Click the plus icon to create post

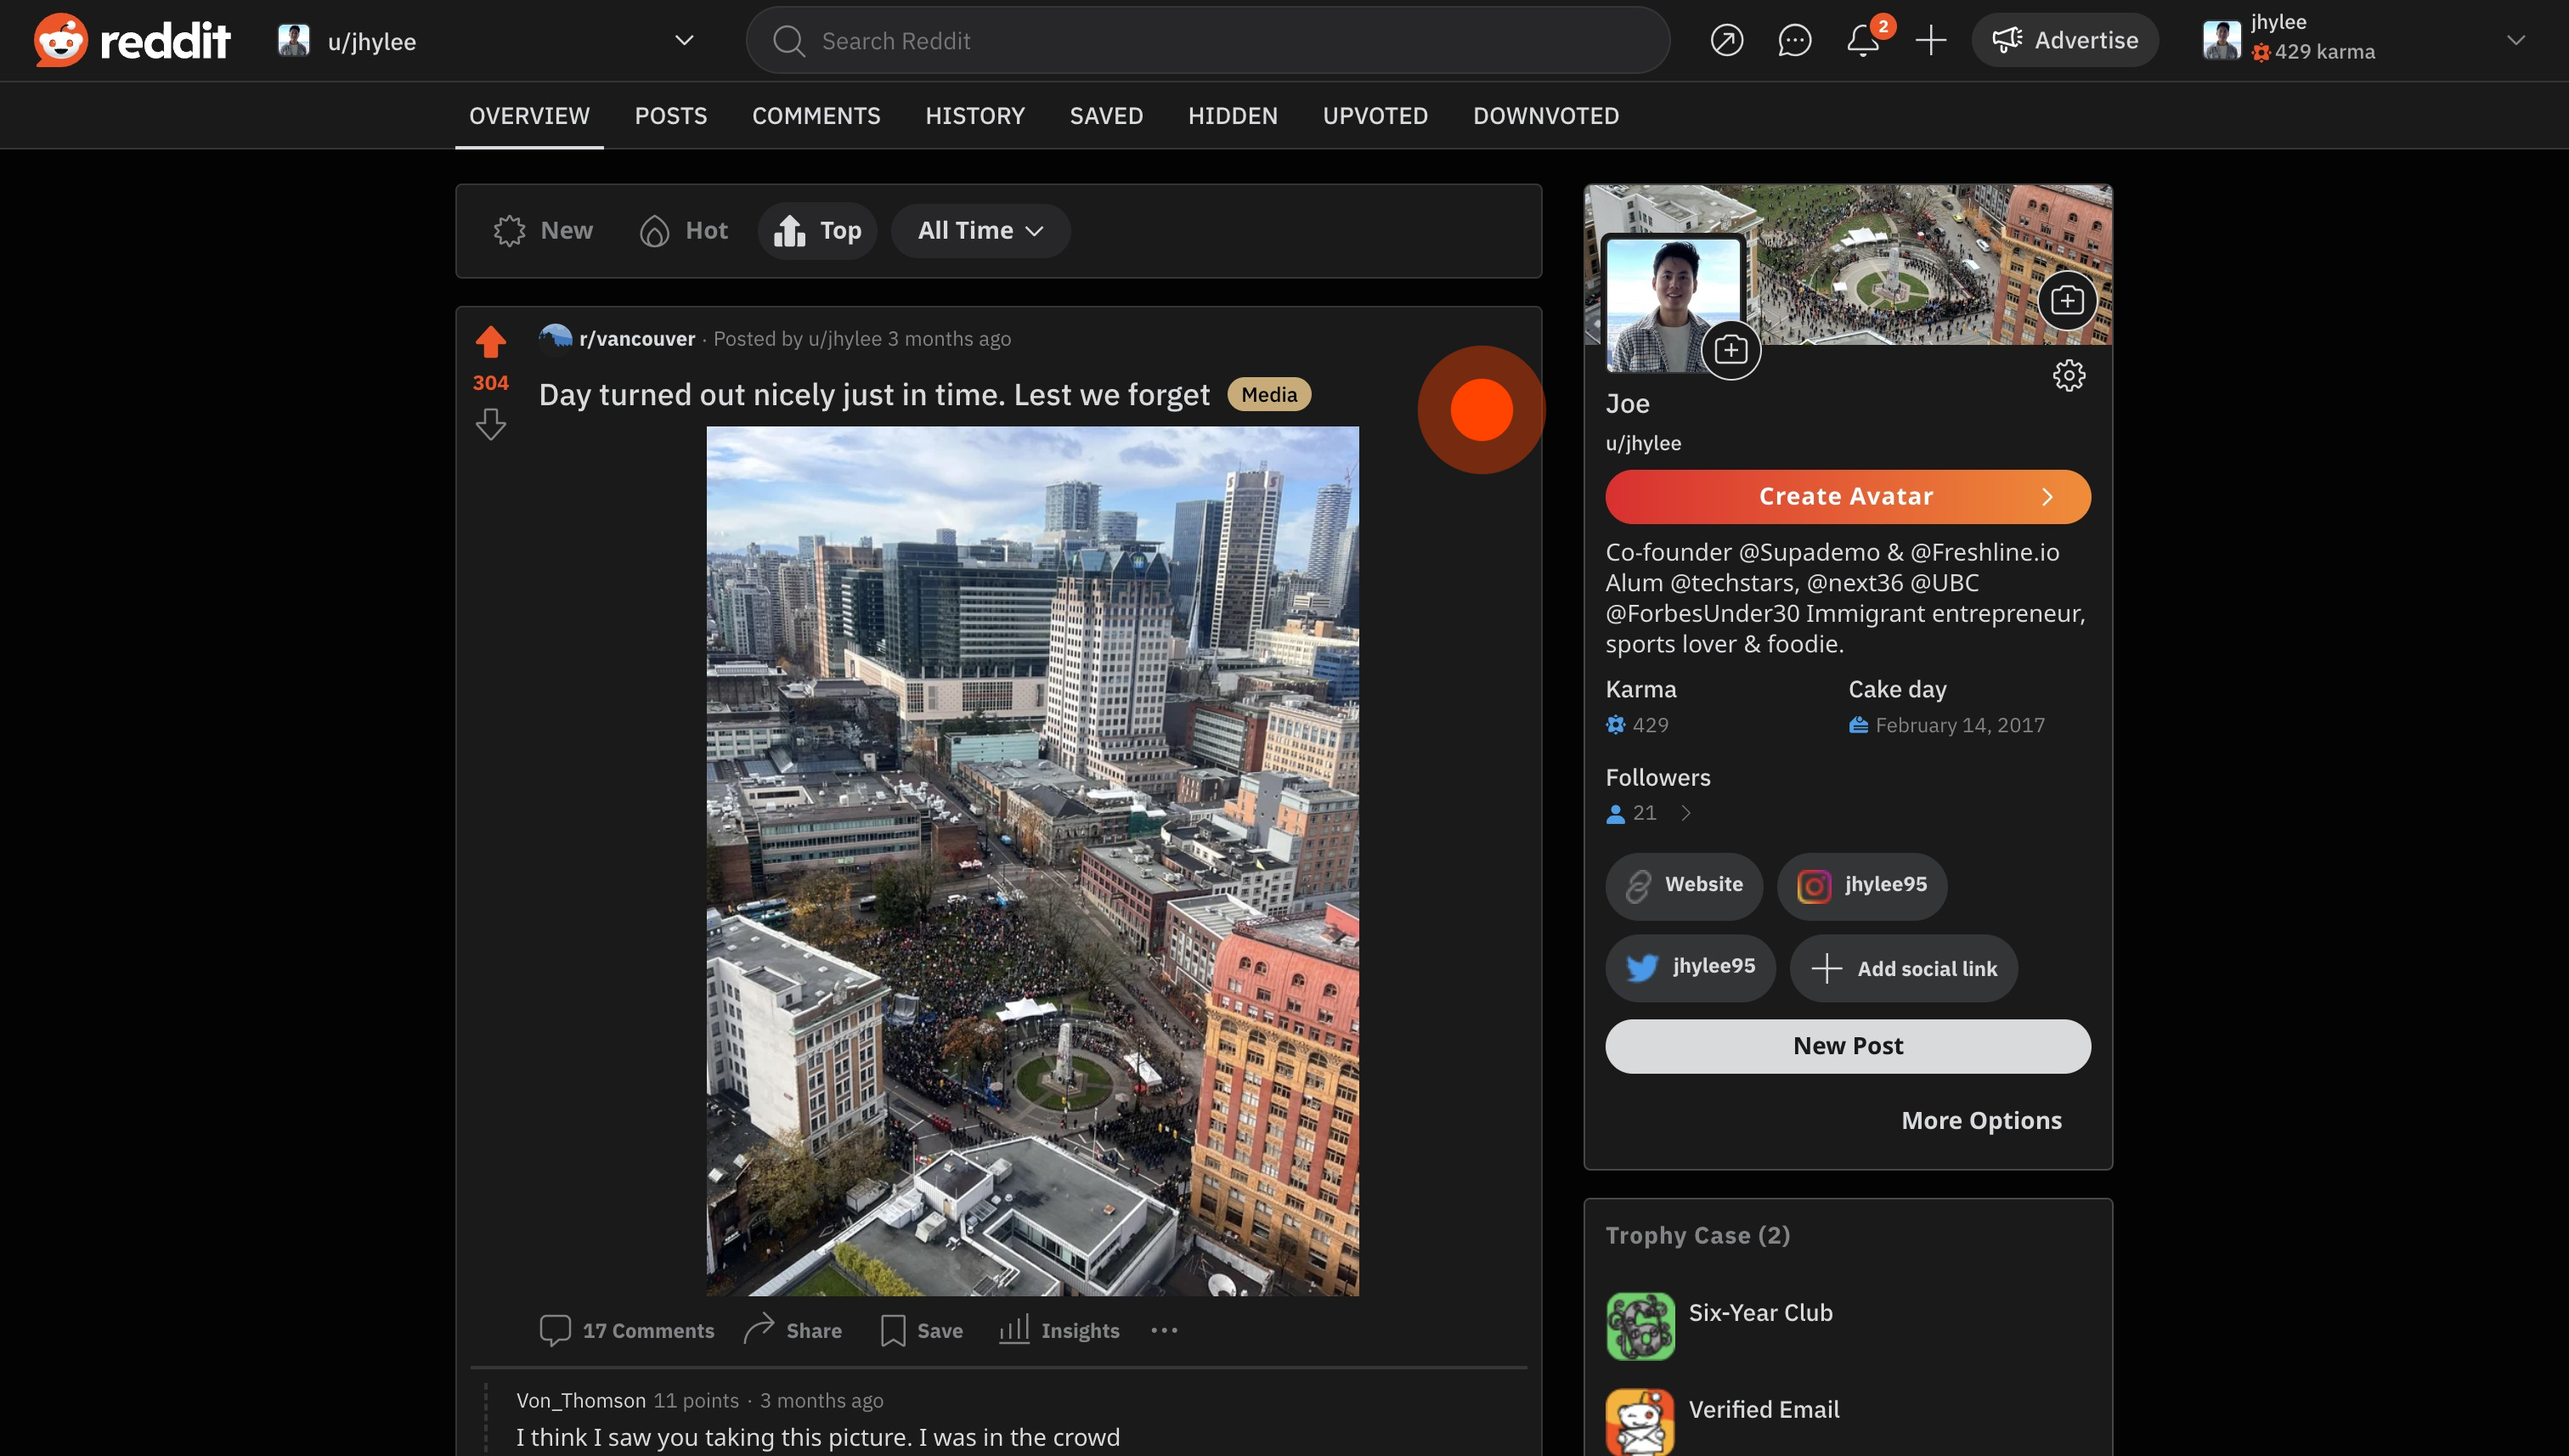(x=1930, y=40)
